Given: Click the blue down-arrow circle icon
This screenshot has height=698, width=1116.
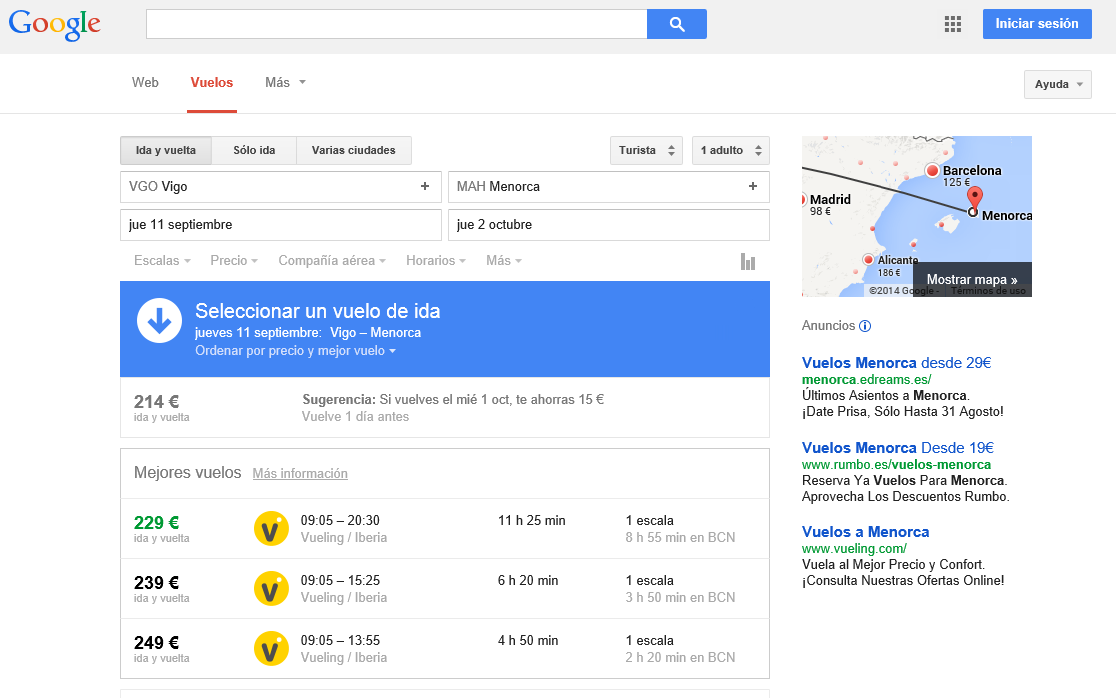Looking at the screenshot, I should coord(159,320).
